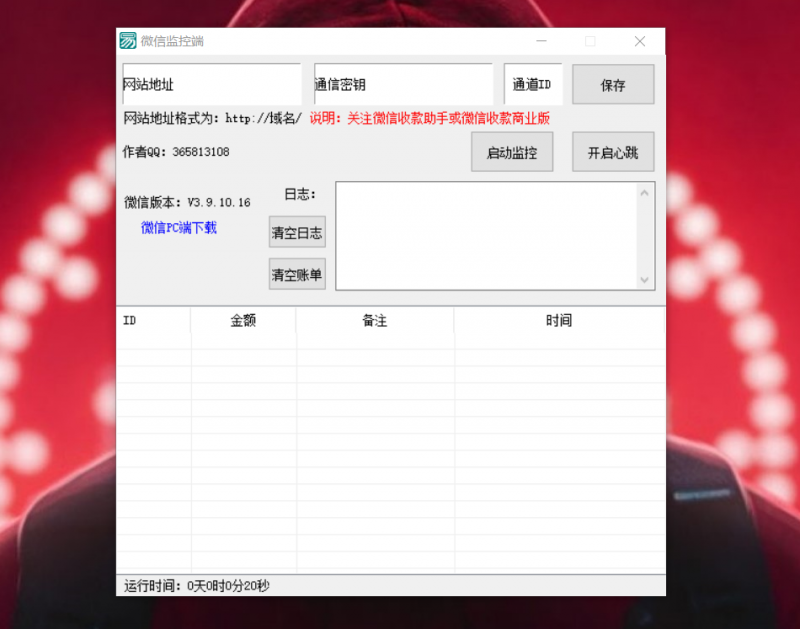Open the 微信PC端下载 download link
This screenshot has height=629, width=800.
[x=181, y=229]
